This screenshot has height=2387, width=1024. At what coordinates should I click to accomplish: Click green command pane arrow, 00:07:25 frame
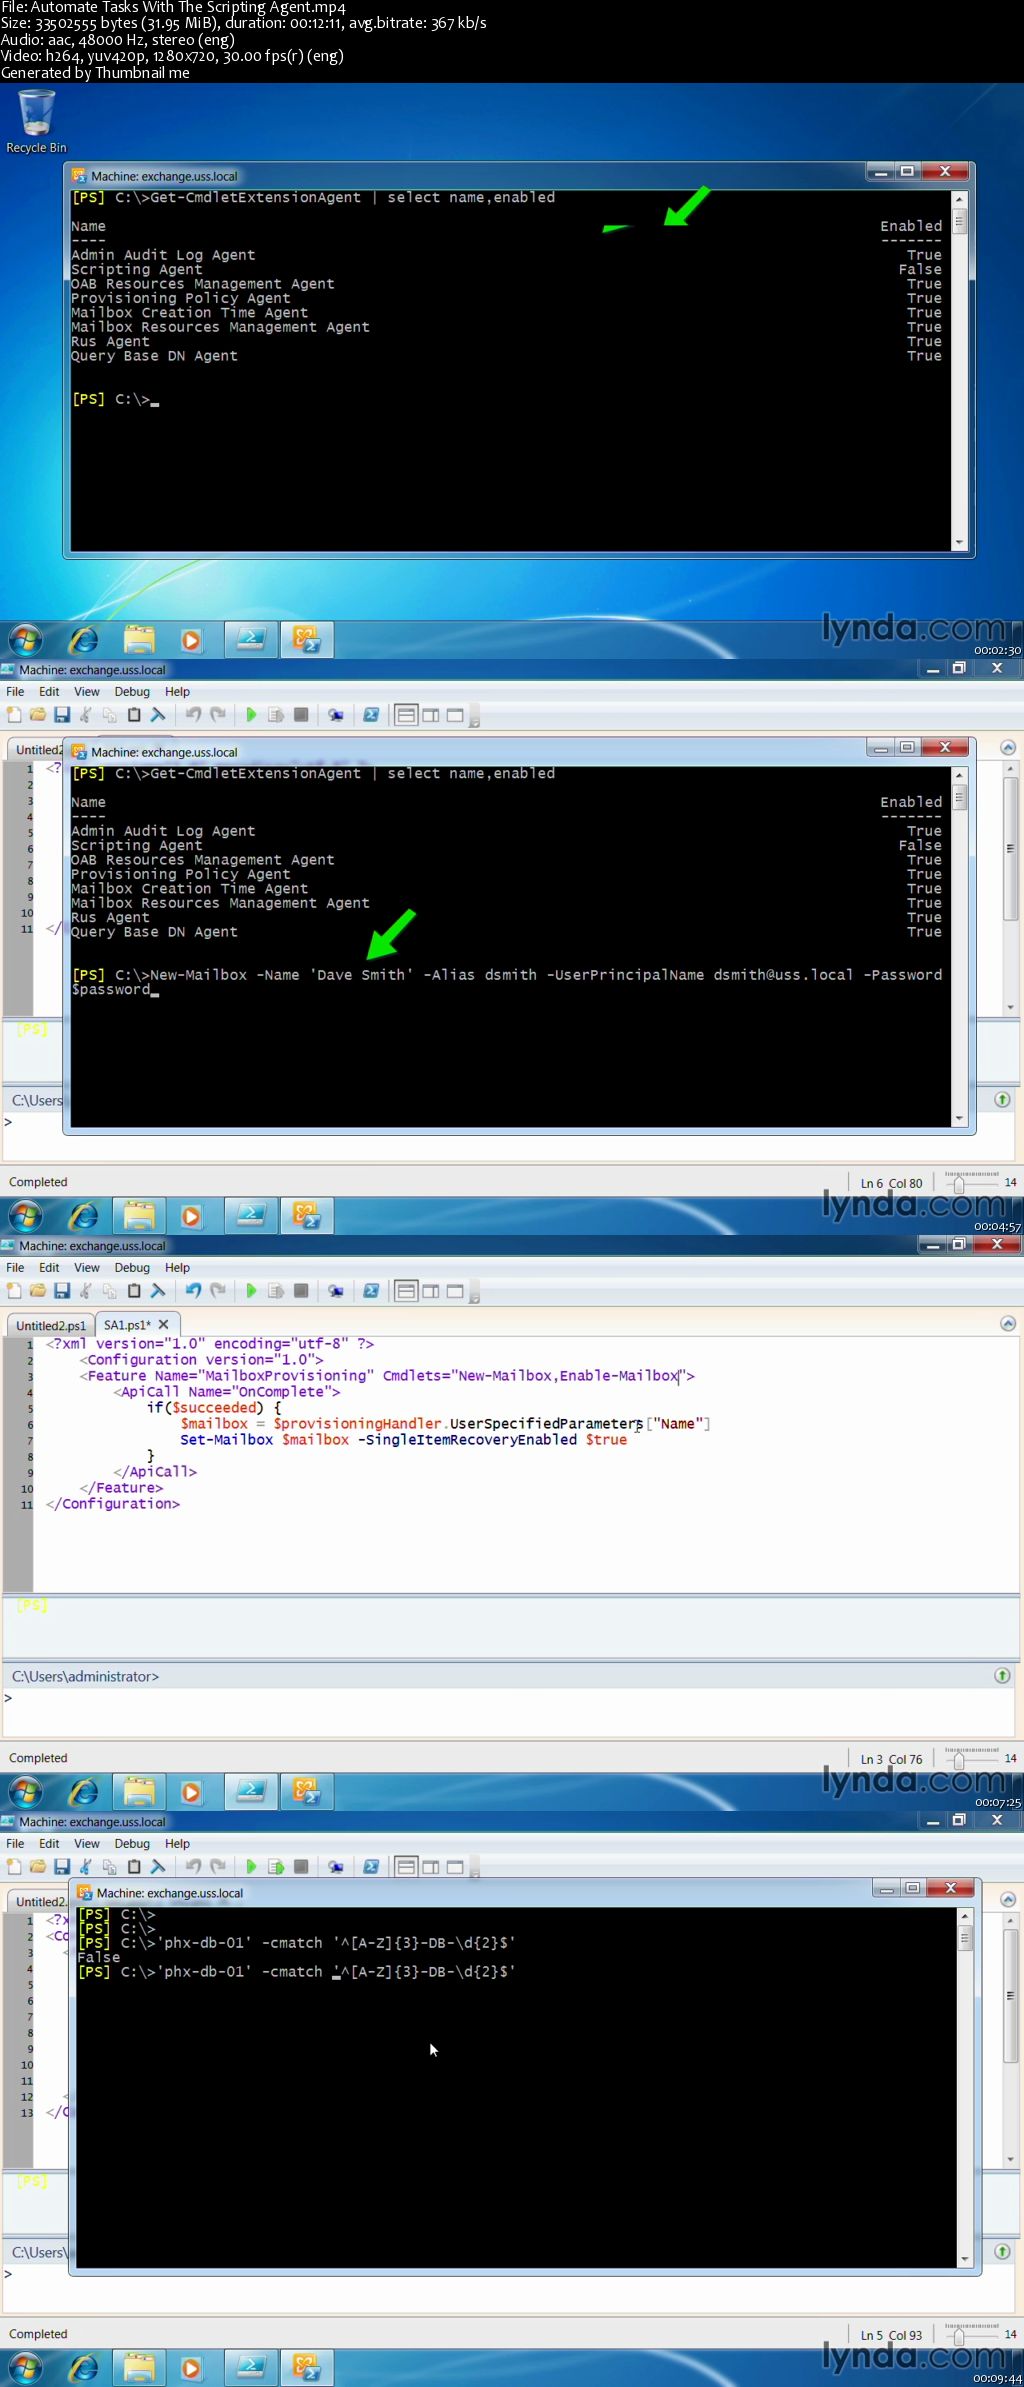pyautogui.click(x=1002, y=1675)
